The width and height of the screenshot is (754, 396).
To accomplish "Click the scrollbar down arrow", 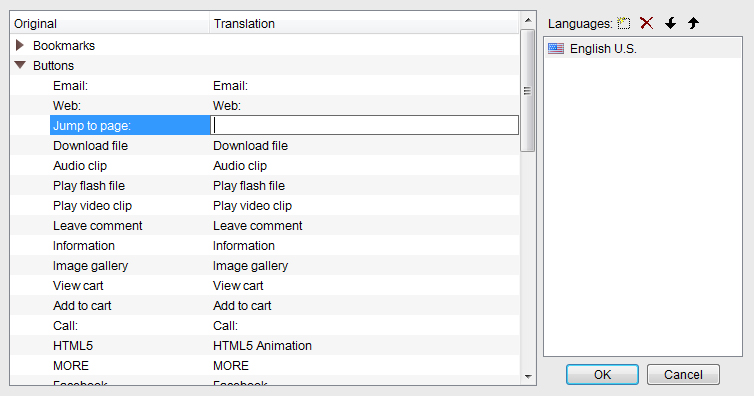I will point(528,376).
